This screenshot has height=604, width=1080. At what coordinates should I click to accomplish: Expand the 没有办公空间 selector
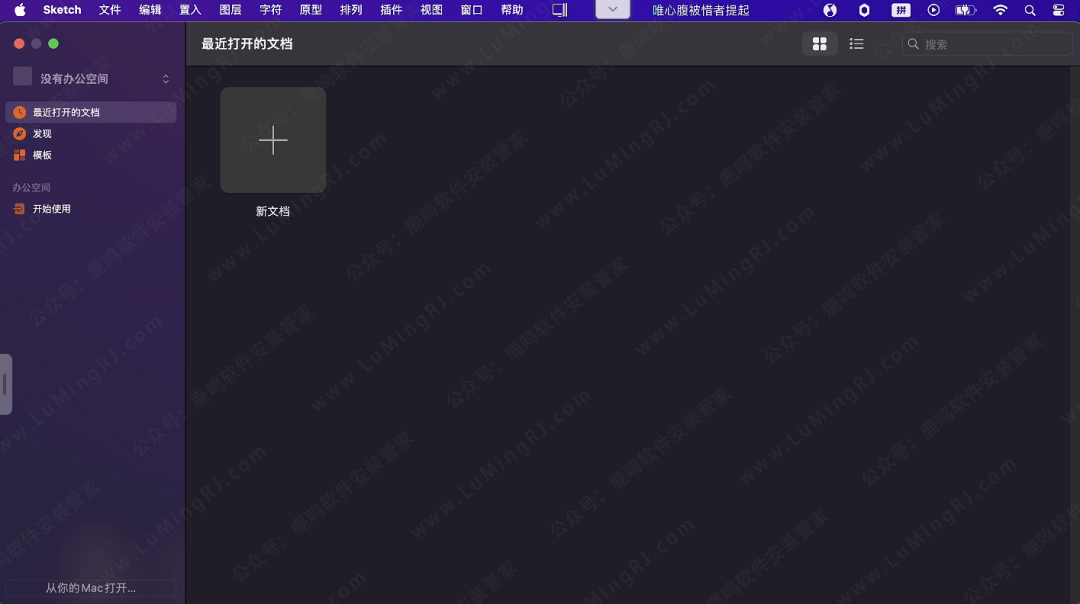click(x=88, y=77)
